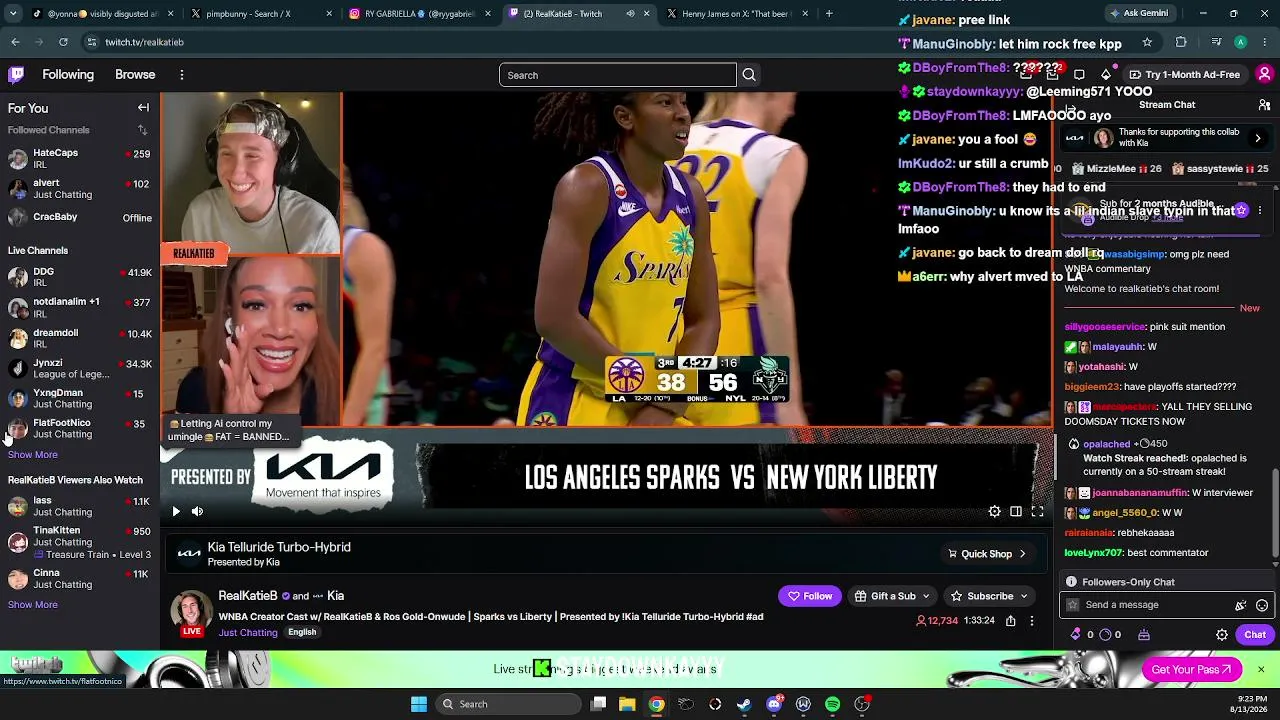1280x720 pixels.
Task: Bookmark this page with the star icon
Action: [x=1147, y=42]
